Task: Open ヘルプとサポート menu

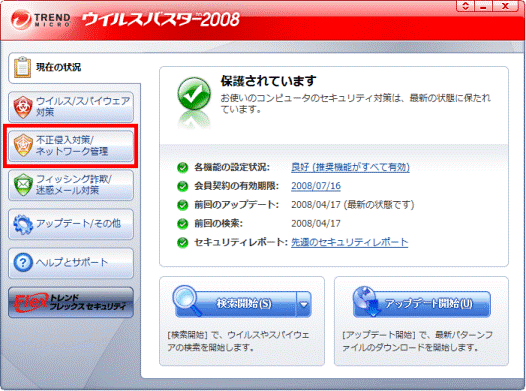Action: [71, 263]
